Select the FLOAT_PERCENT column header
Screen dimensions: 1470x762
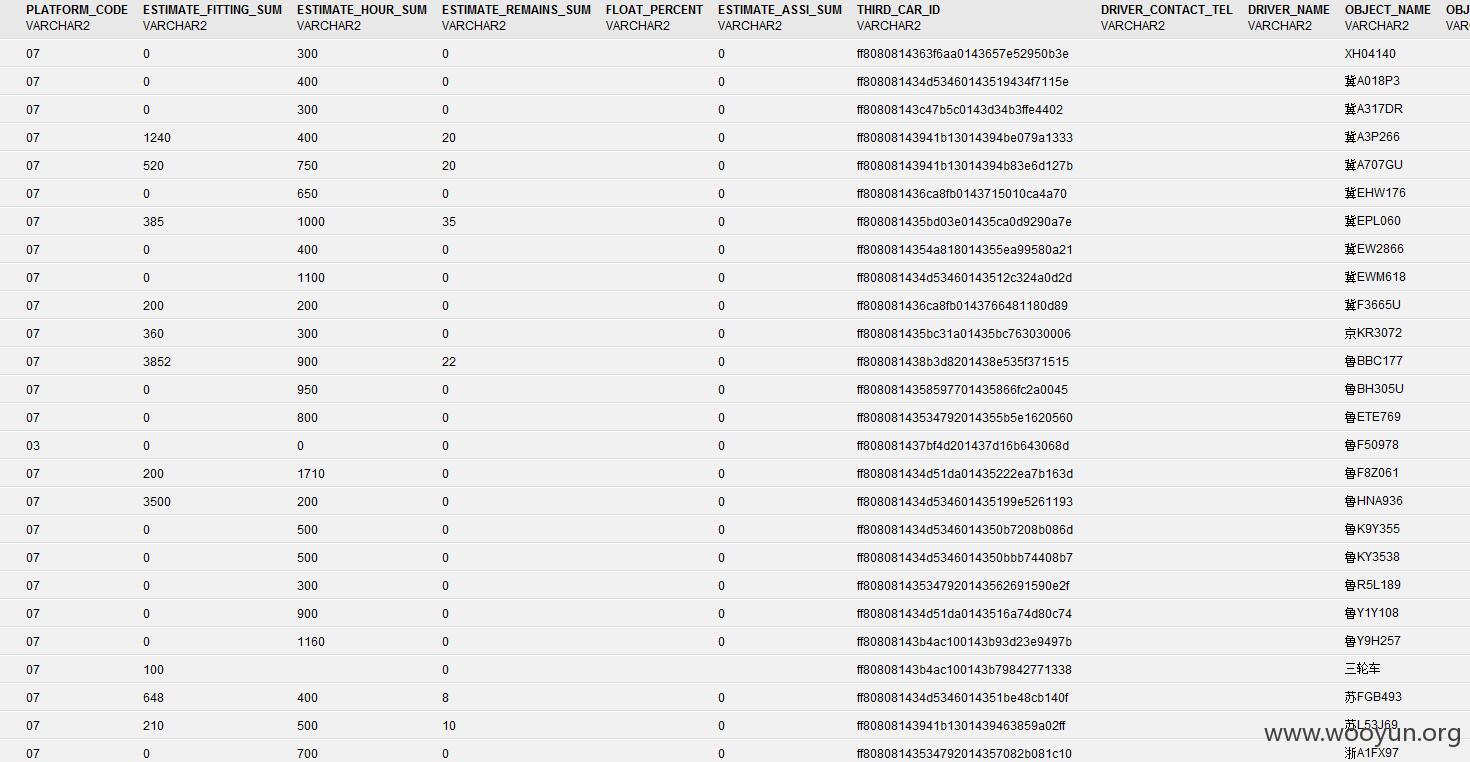pos(654,10)
